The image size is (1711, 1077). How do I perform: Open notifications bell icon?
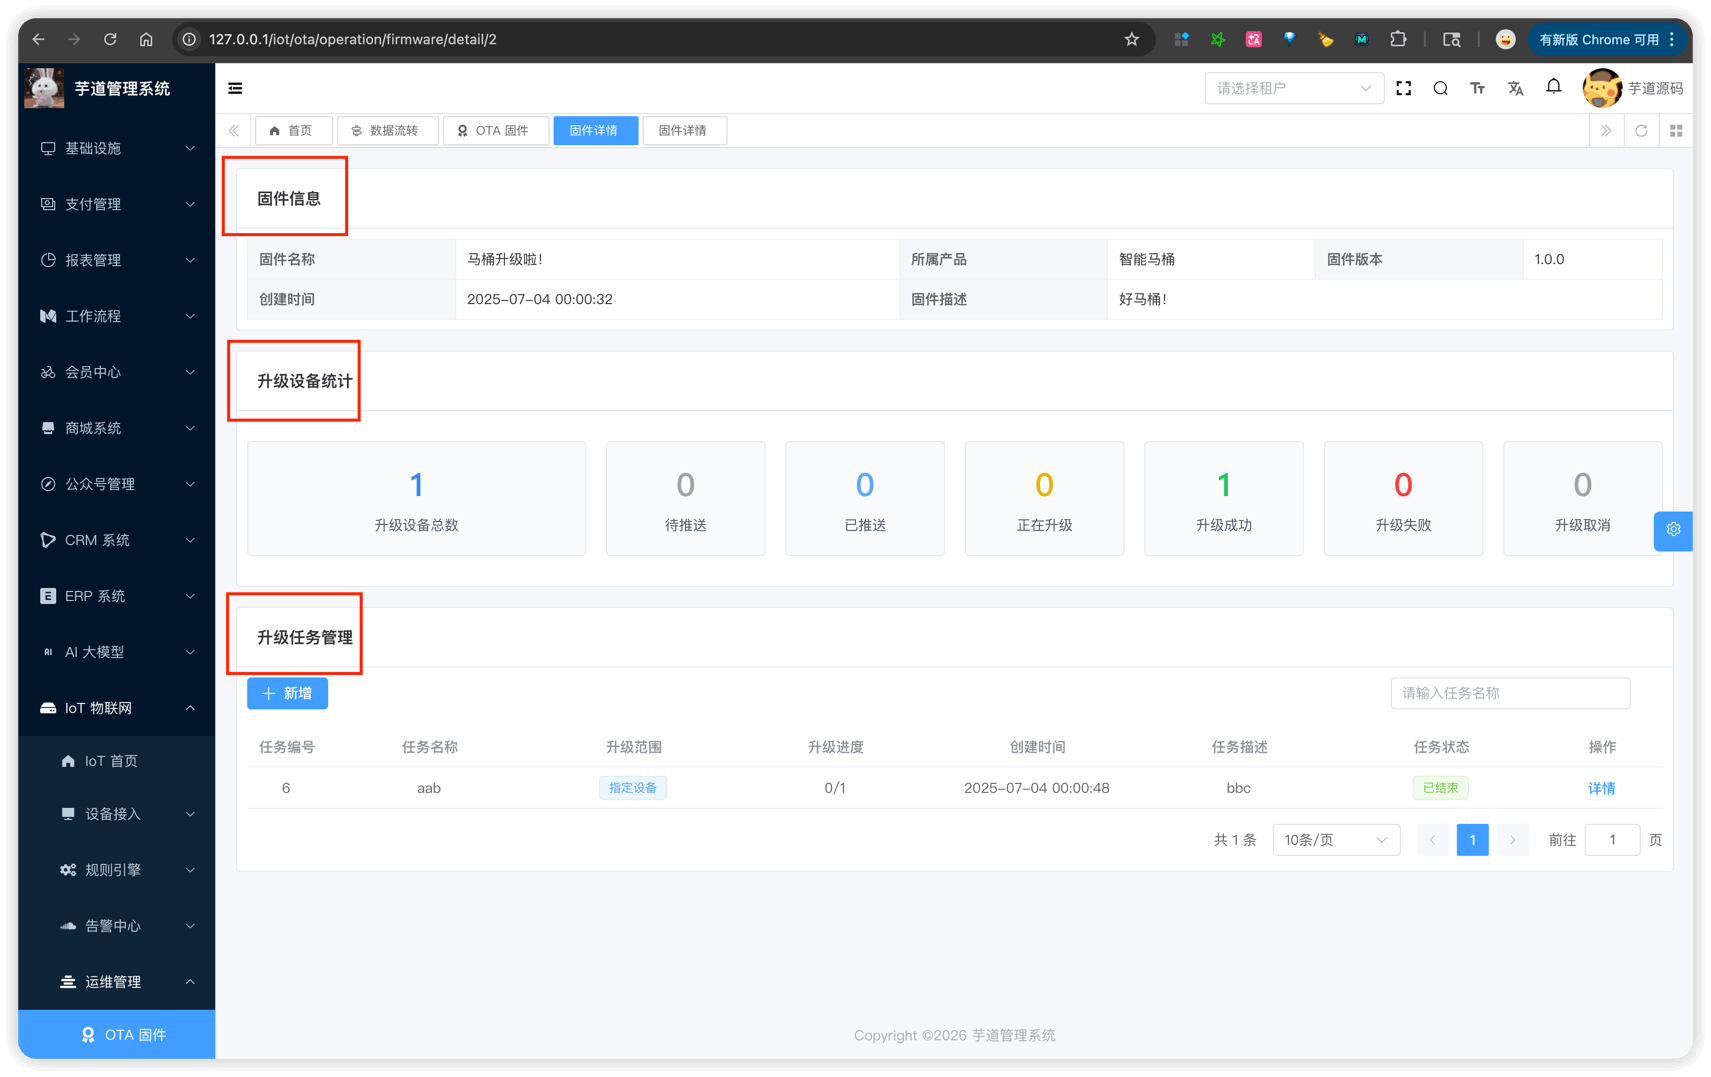pos(1553,87)
